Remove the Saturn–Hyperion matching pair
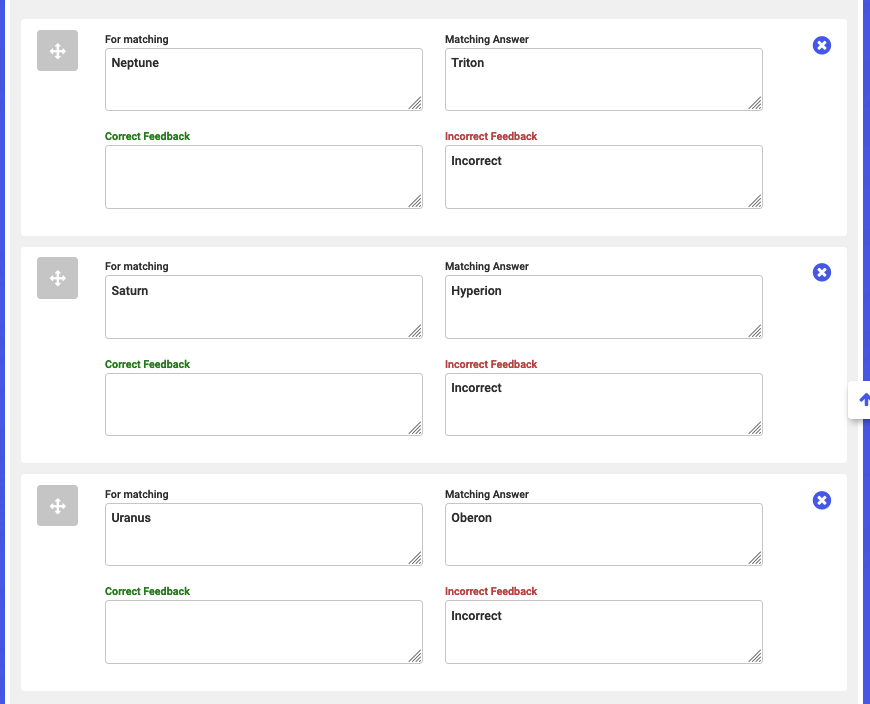The image size is (870, 704). [x=822, y=272]
